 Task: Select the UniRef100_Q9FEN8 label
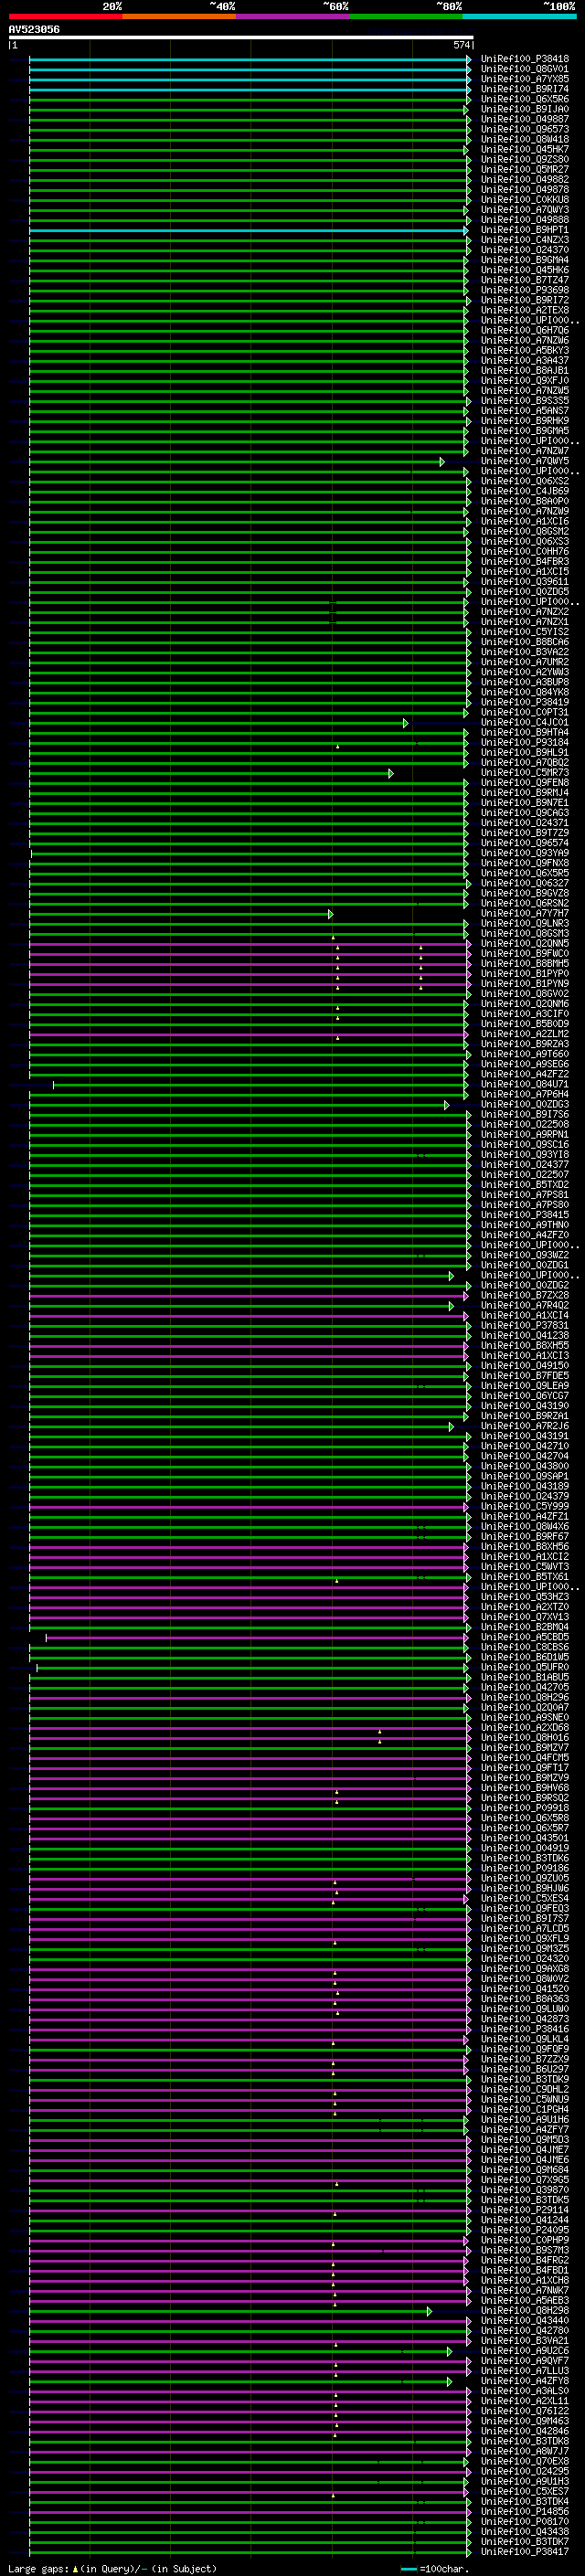click(524, 782)
